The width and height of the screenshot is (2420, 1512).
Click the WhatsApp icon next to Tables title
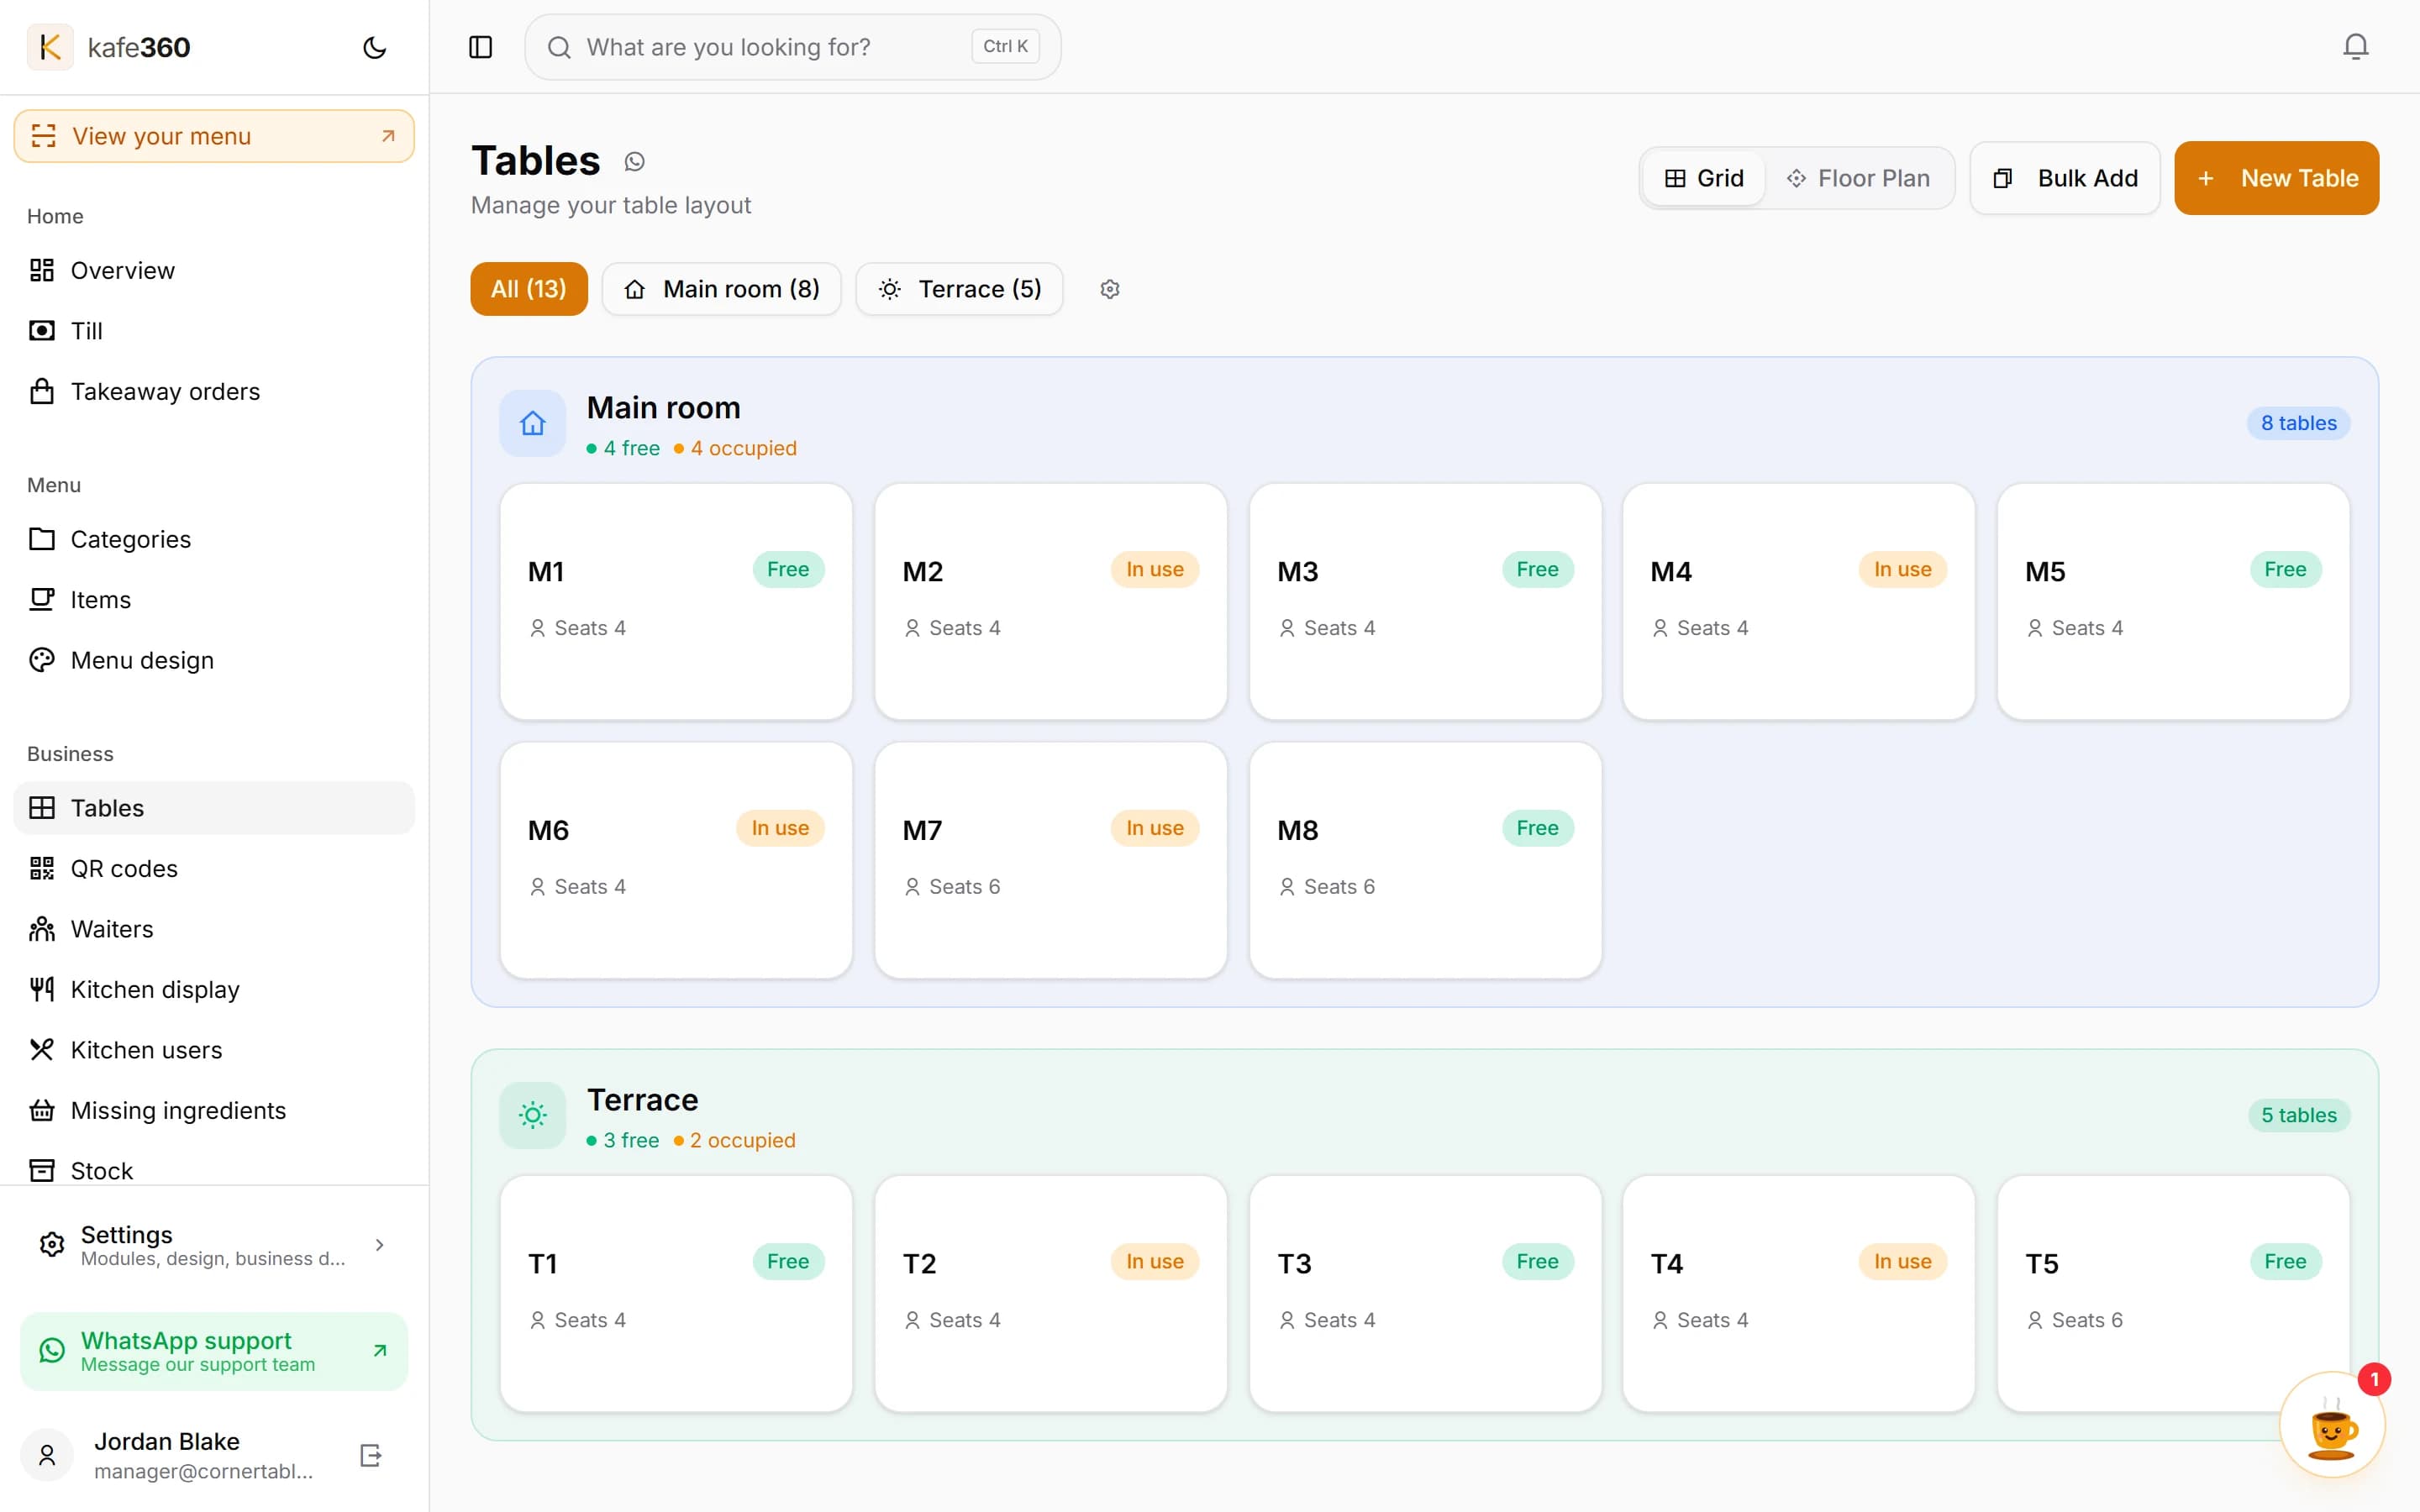pos(634,161)
